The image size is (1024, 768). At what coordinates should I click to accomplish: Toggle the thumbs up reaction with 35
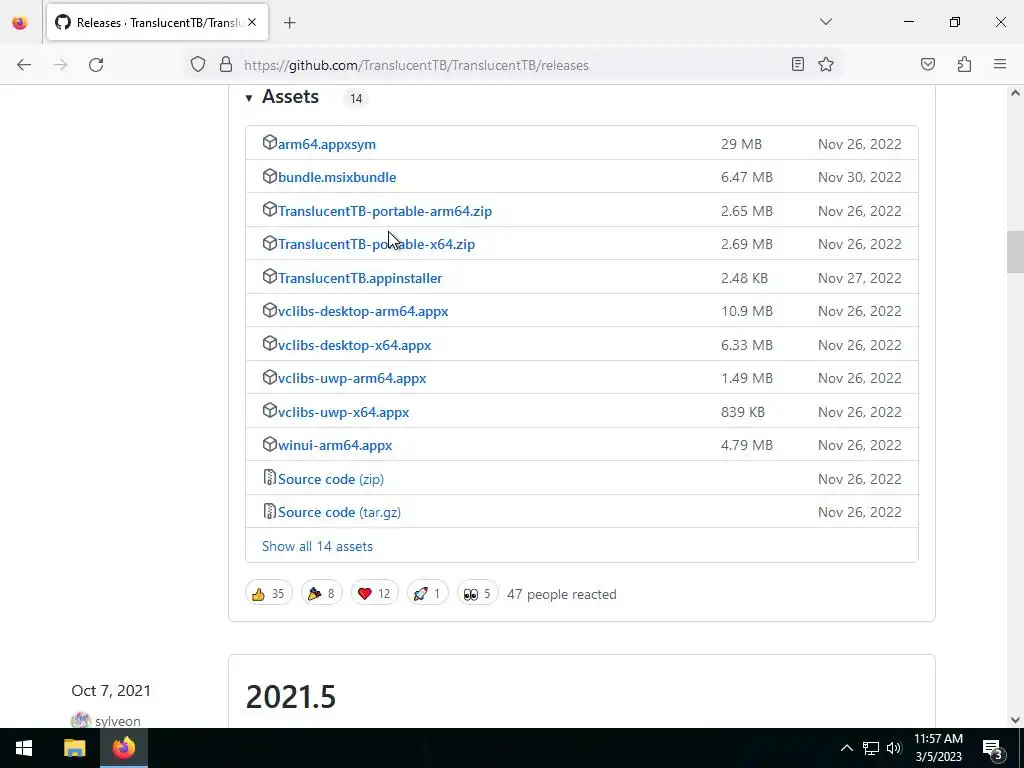[x=268, y=594]
